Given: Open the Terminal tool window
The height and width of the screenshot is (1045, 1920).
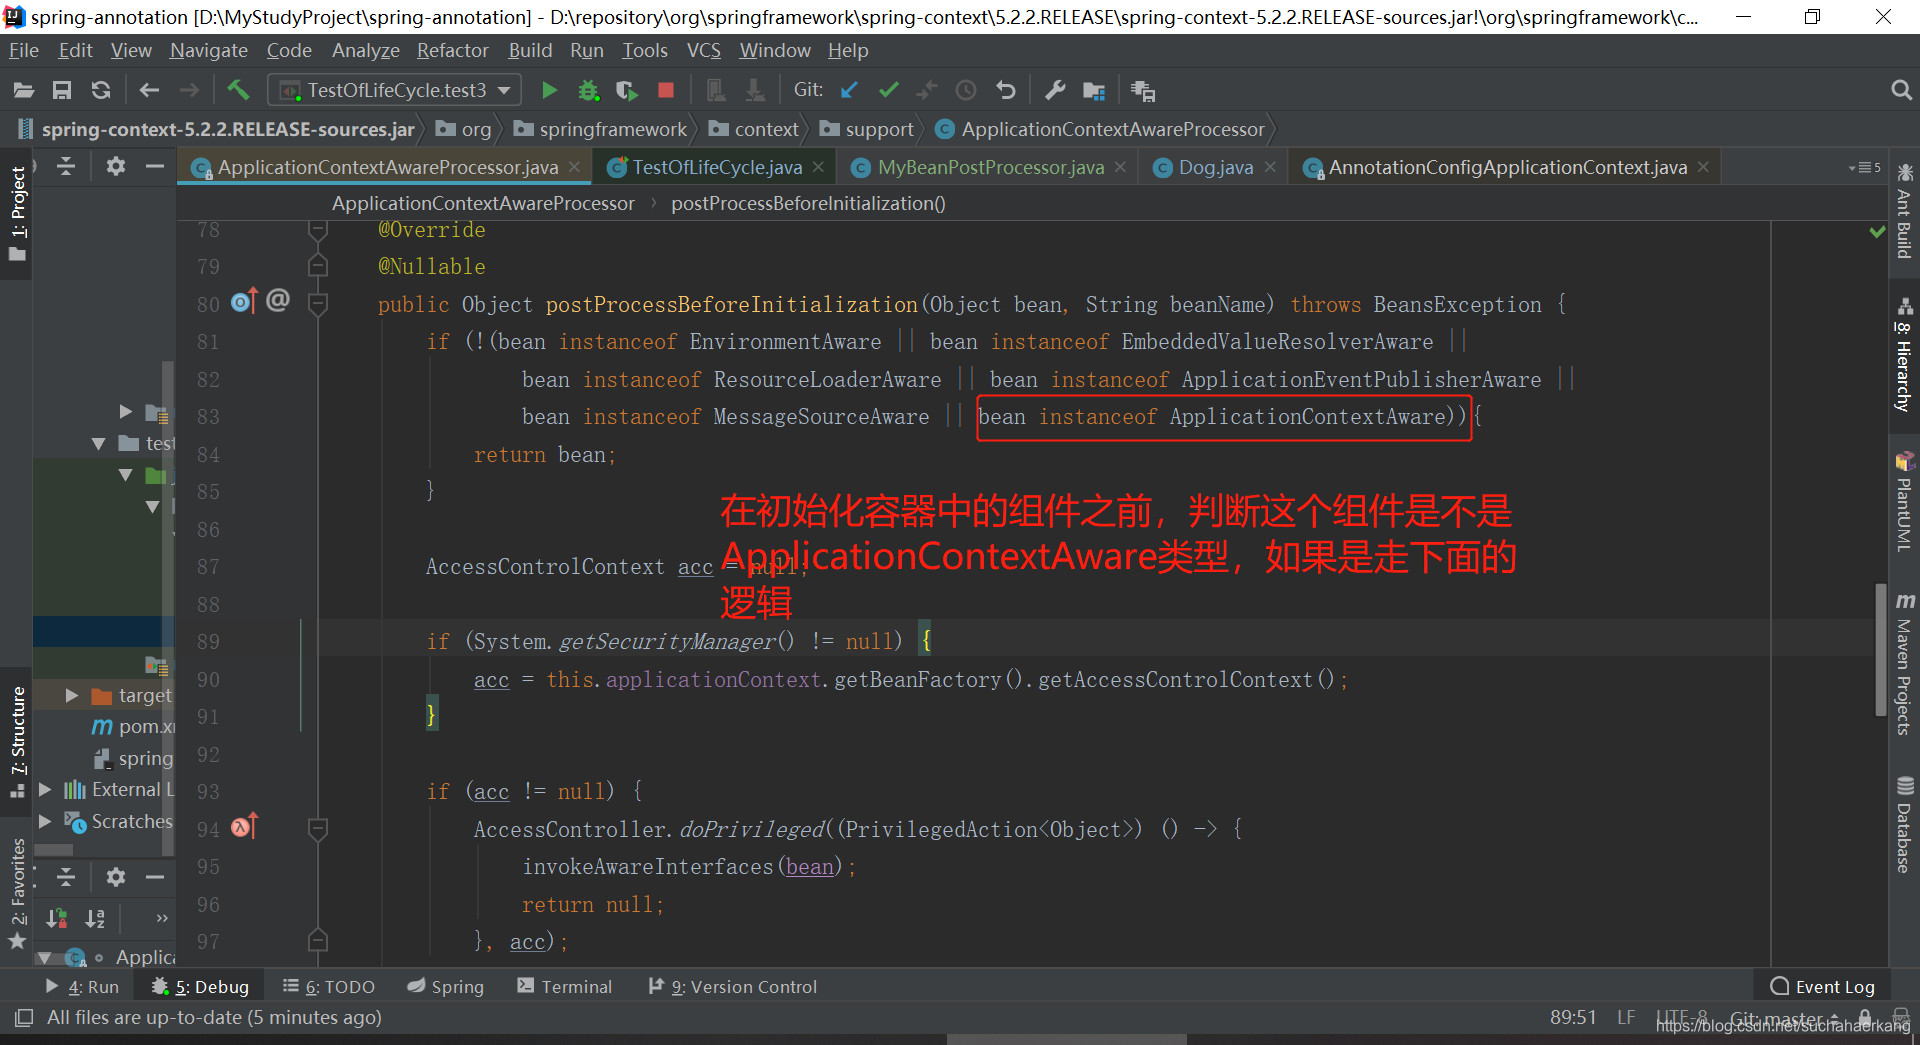Looking at the screenshot, I should [565, 987].
